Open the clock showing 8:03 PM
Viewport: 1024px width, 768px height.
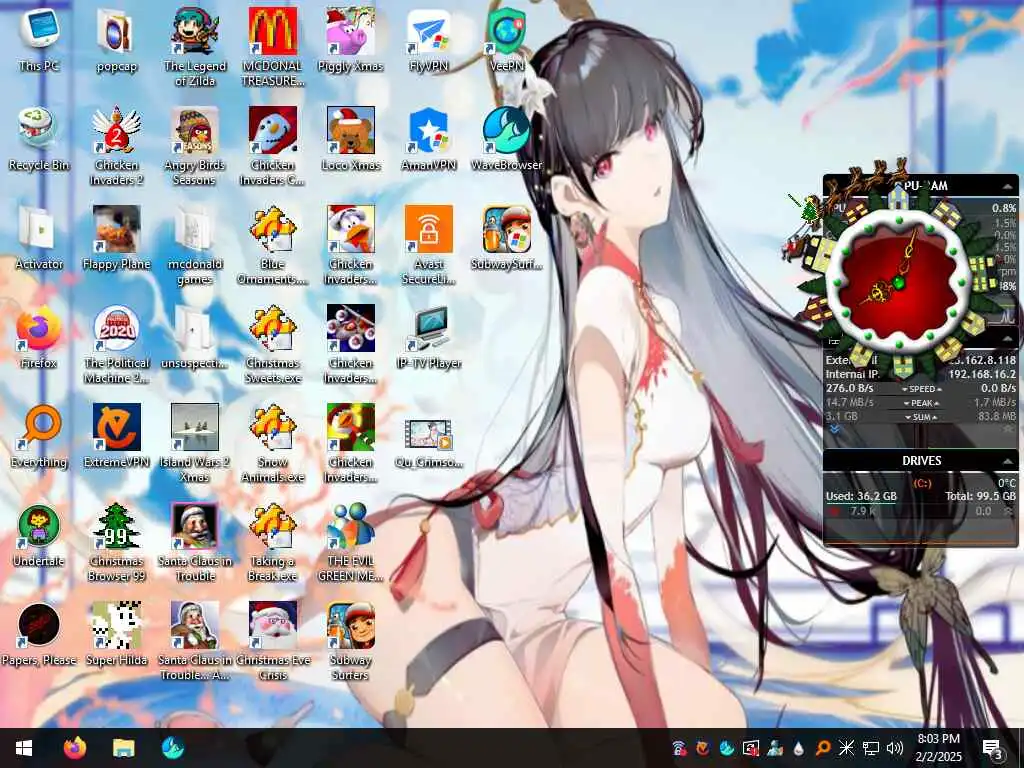[x=938, y=748]
